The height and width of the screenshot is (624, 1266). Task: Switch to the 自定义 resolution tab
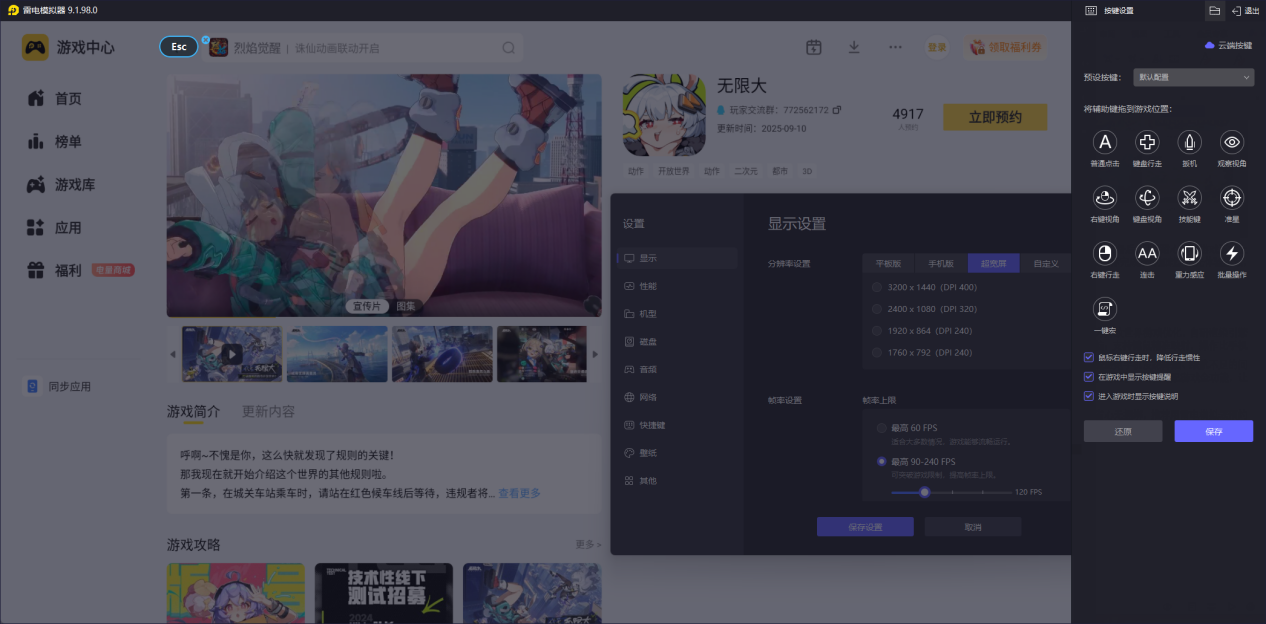coord(1046,264)
